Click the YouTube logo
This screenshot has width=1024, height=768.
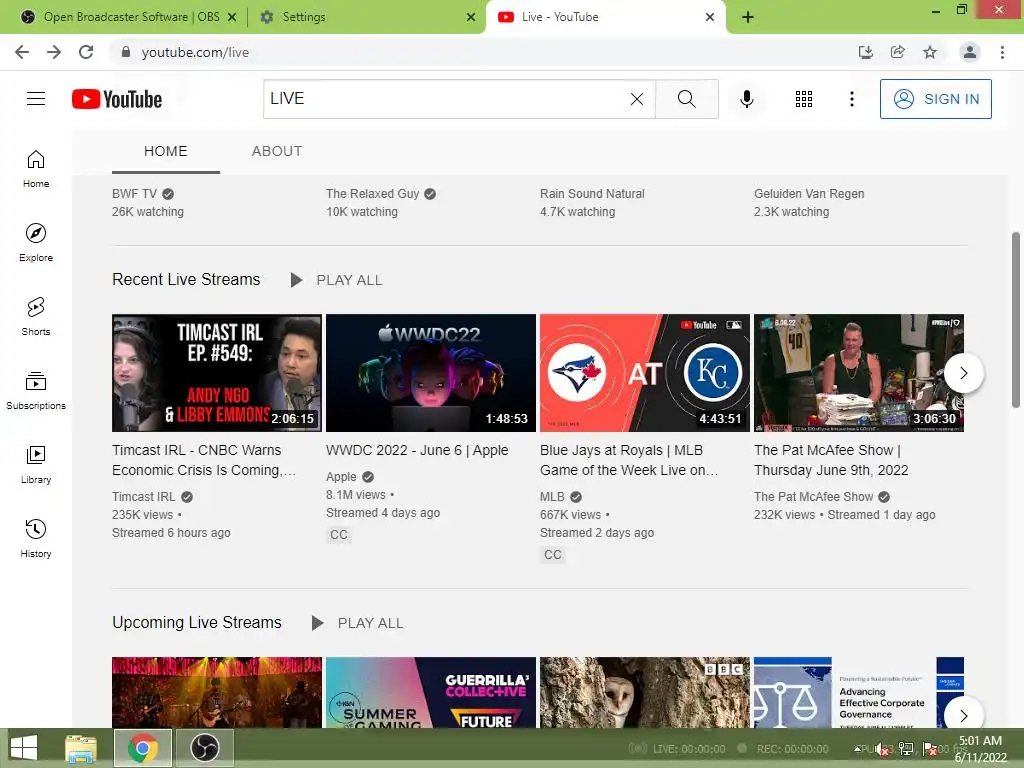(x=117, y=99)
